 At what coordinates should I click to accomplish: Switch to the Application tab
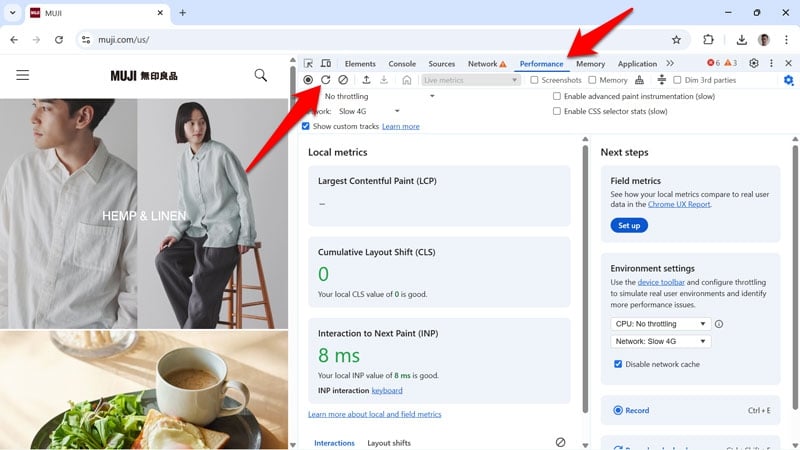pyautogui.click(x=637, y=64)
